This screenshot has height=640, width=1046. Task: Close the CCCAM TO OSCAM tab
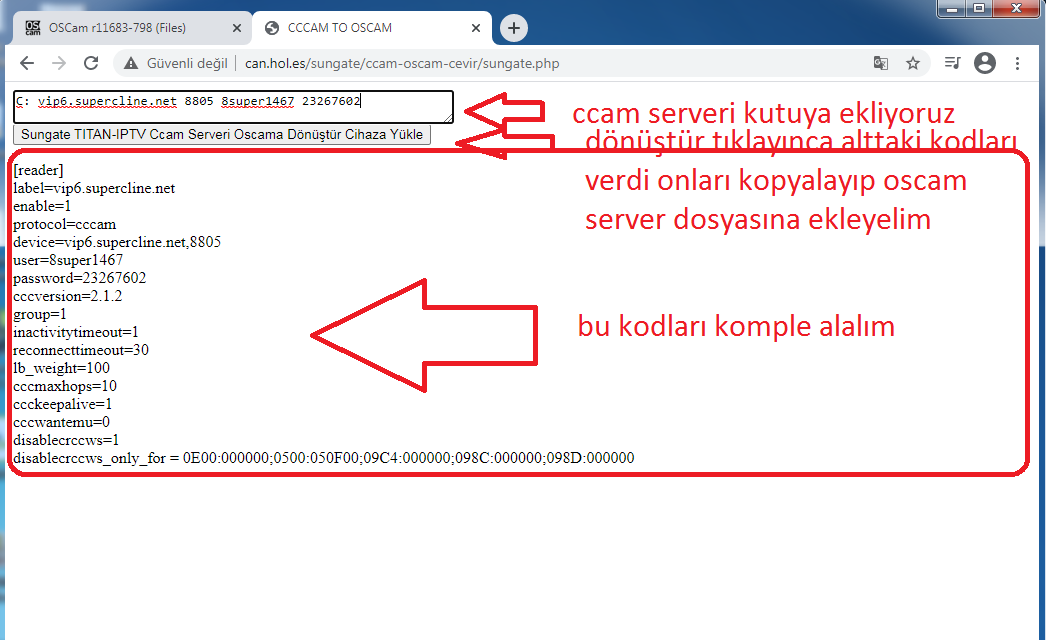pyautogui.click(x=476, y=28)
